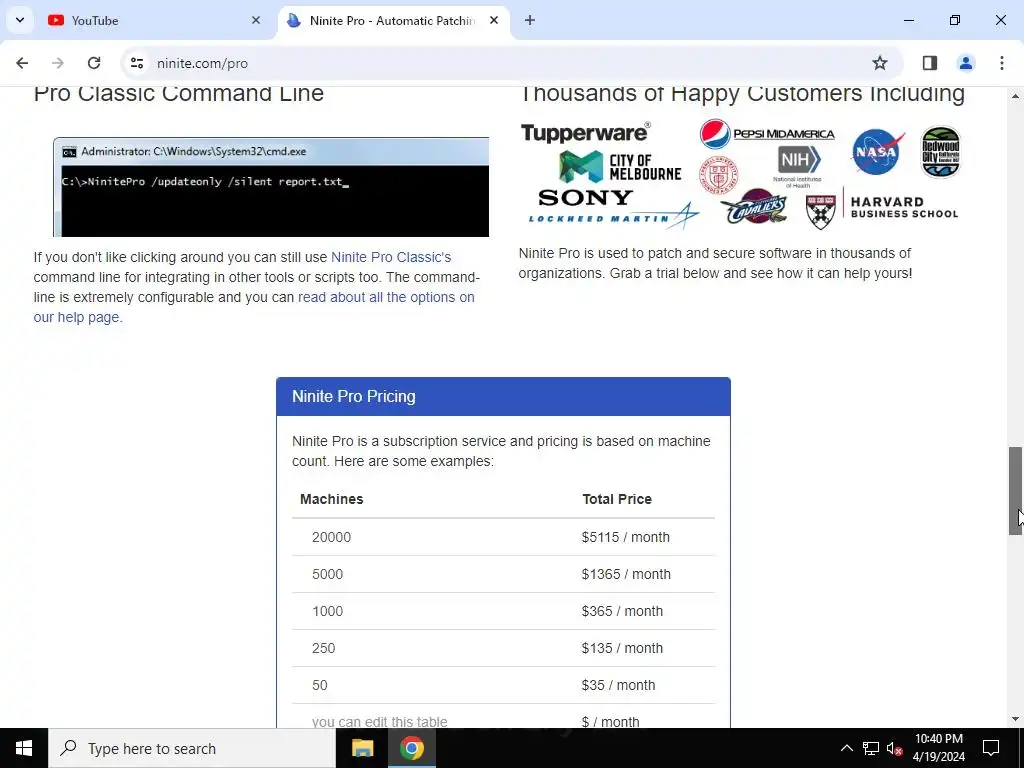
Task: Open Chrome's three-dot menu
Action: [x=1002, y=63]
